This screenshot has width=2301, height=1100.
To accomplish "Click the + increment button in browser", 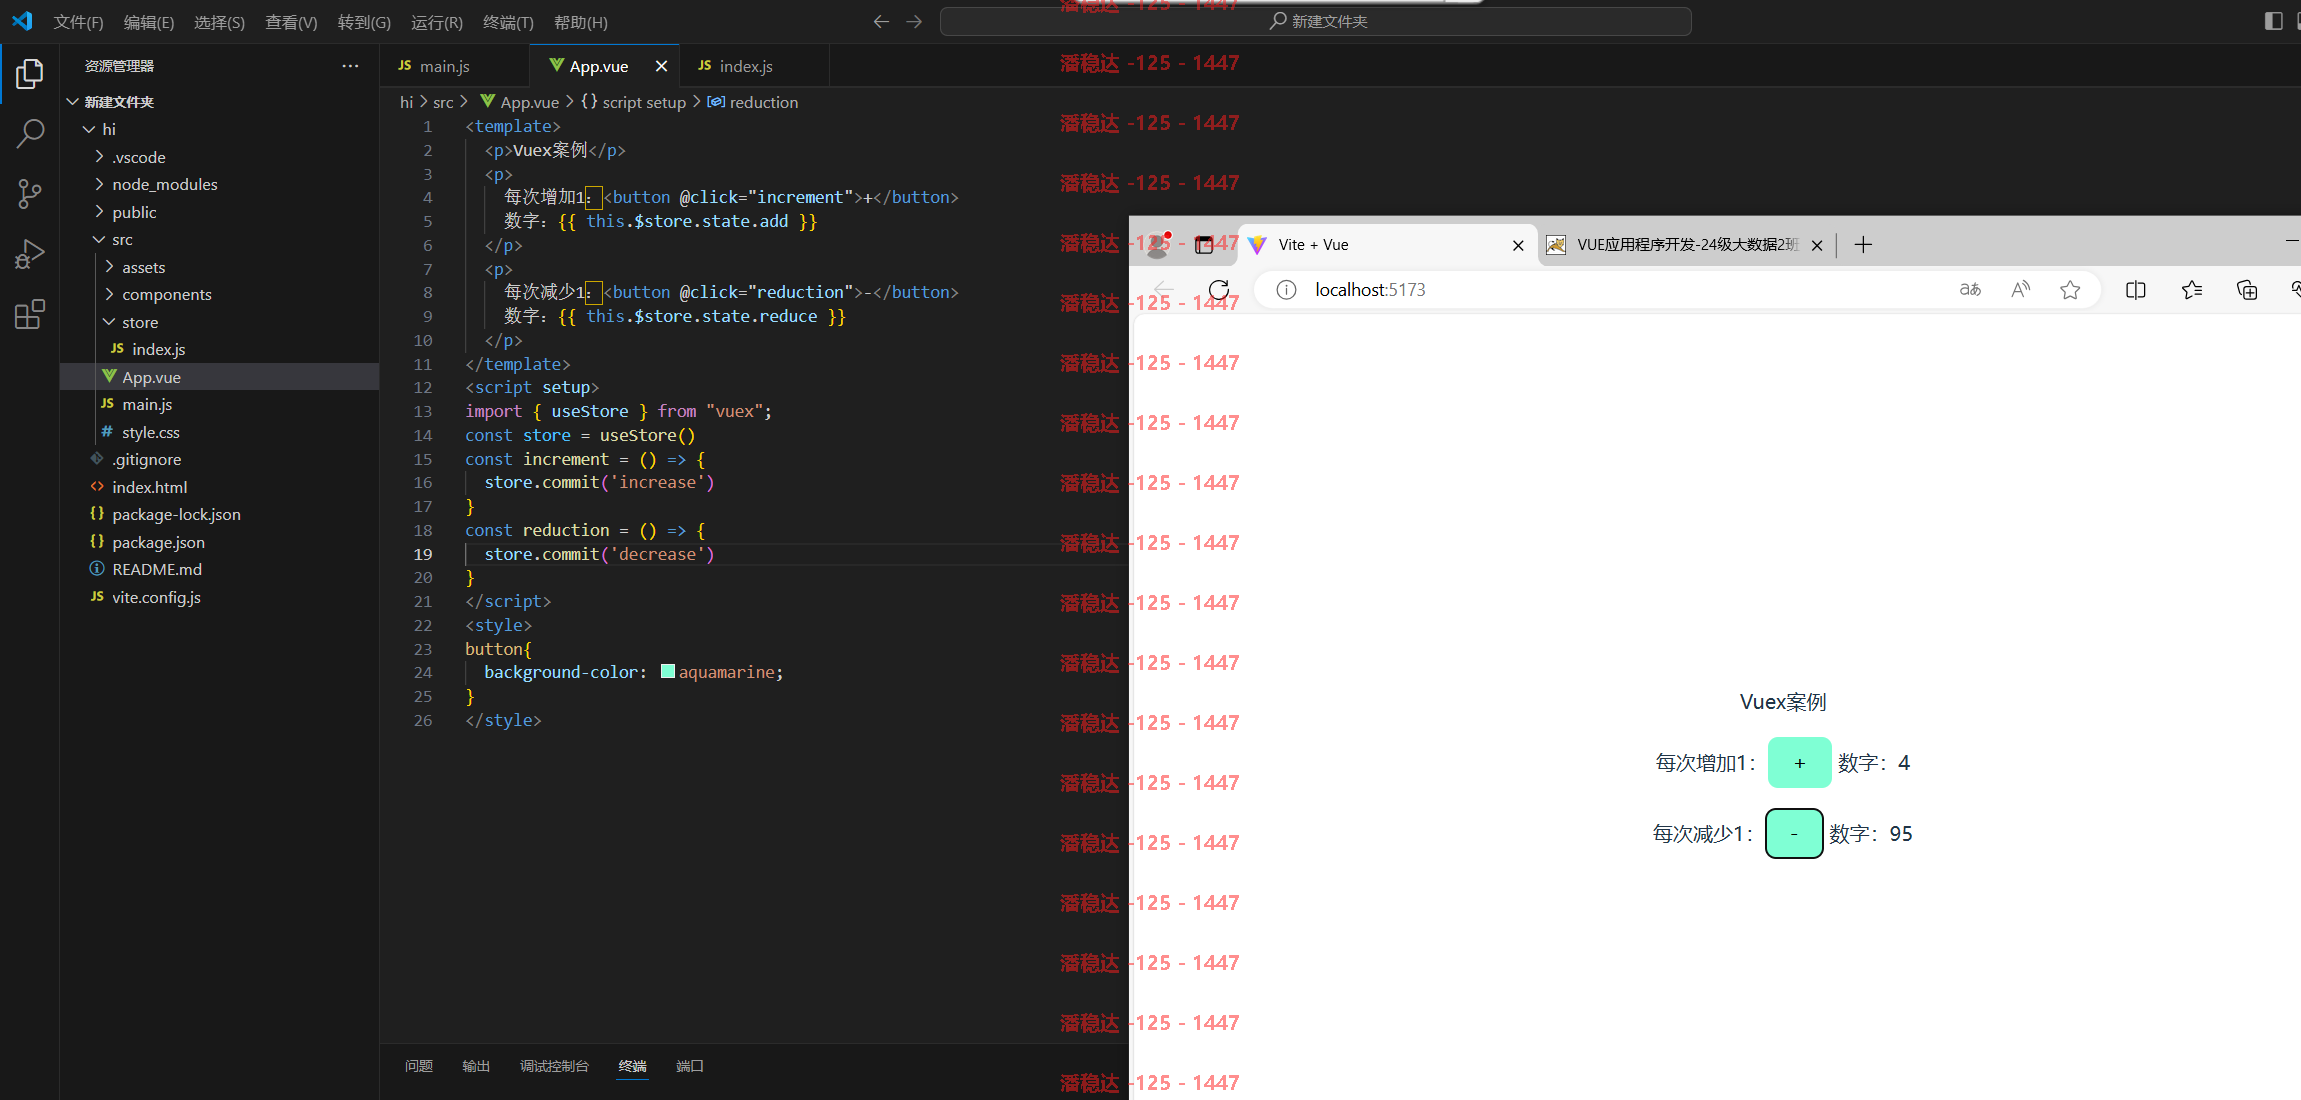I will (x=1799, y=763).
